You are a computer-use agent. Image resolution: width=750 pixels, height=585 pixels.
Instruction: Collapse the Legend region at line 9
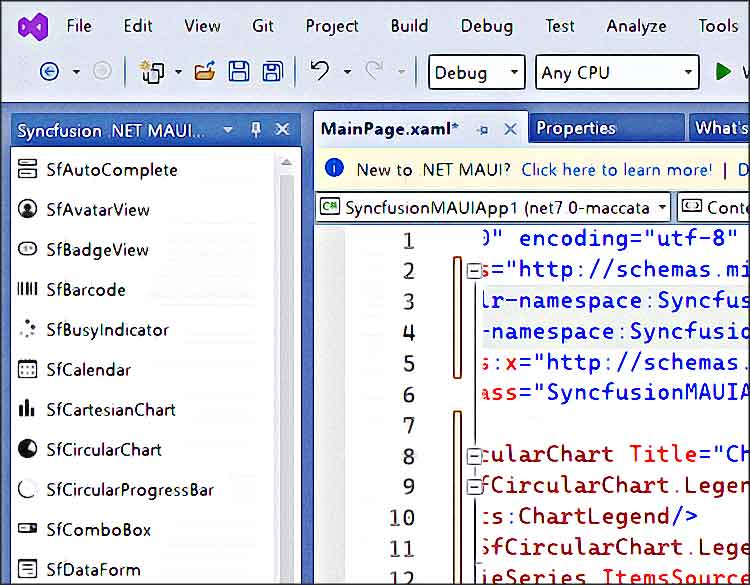474,487
